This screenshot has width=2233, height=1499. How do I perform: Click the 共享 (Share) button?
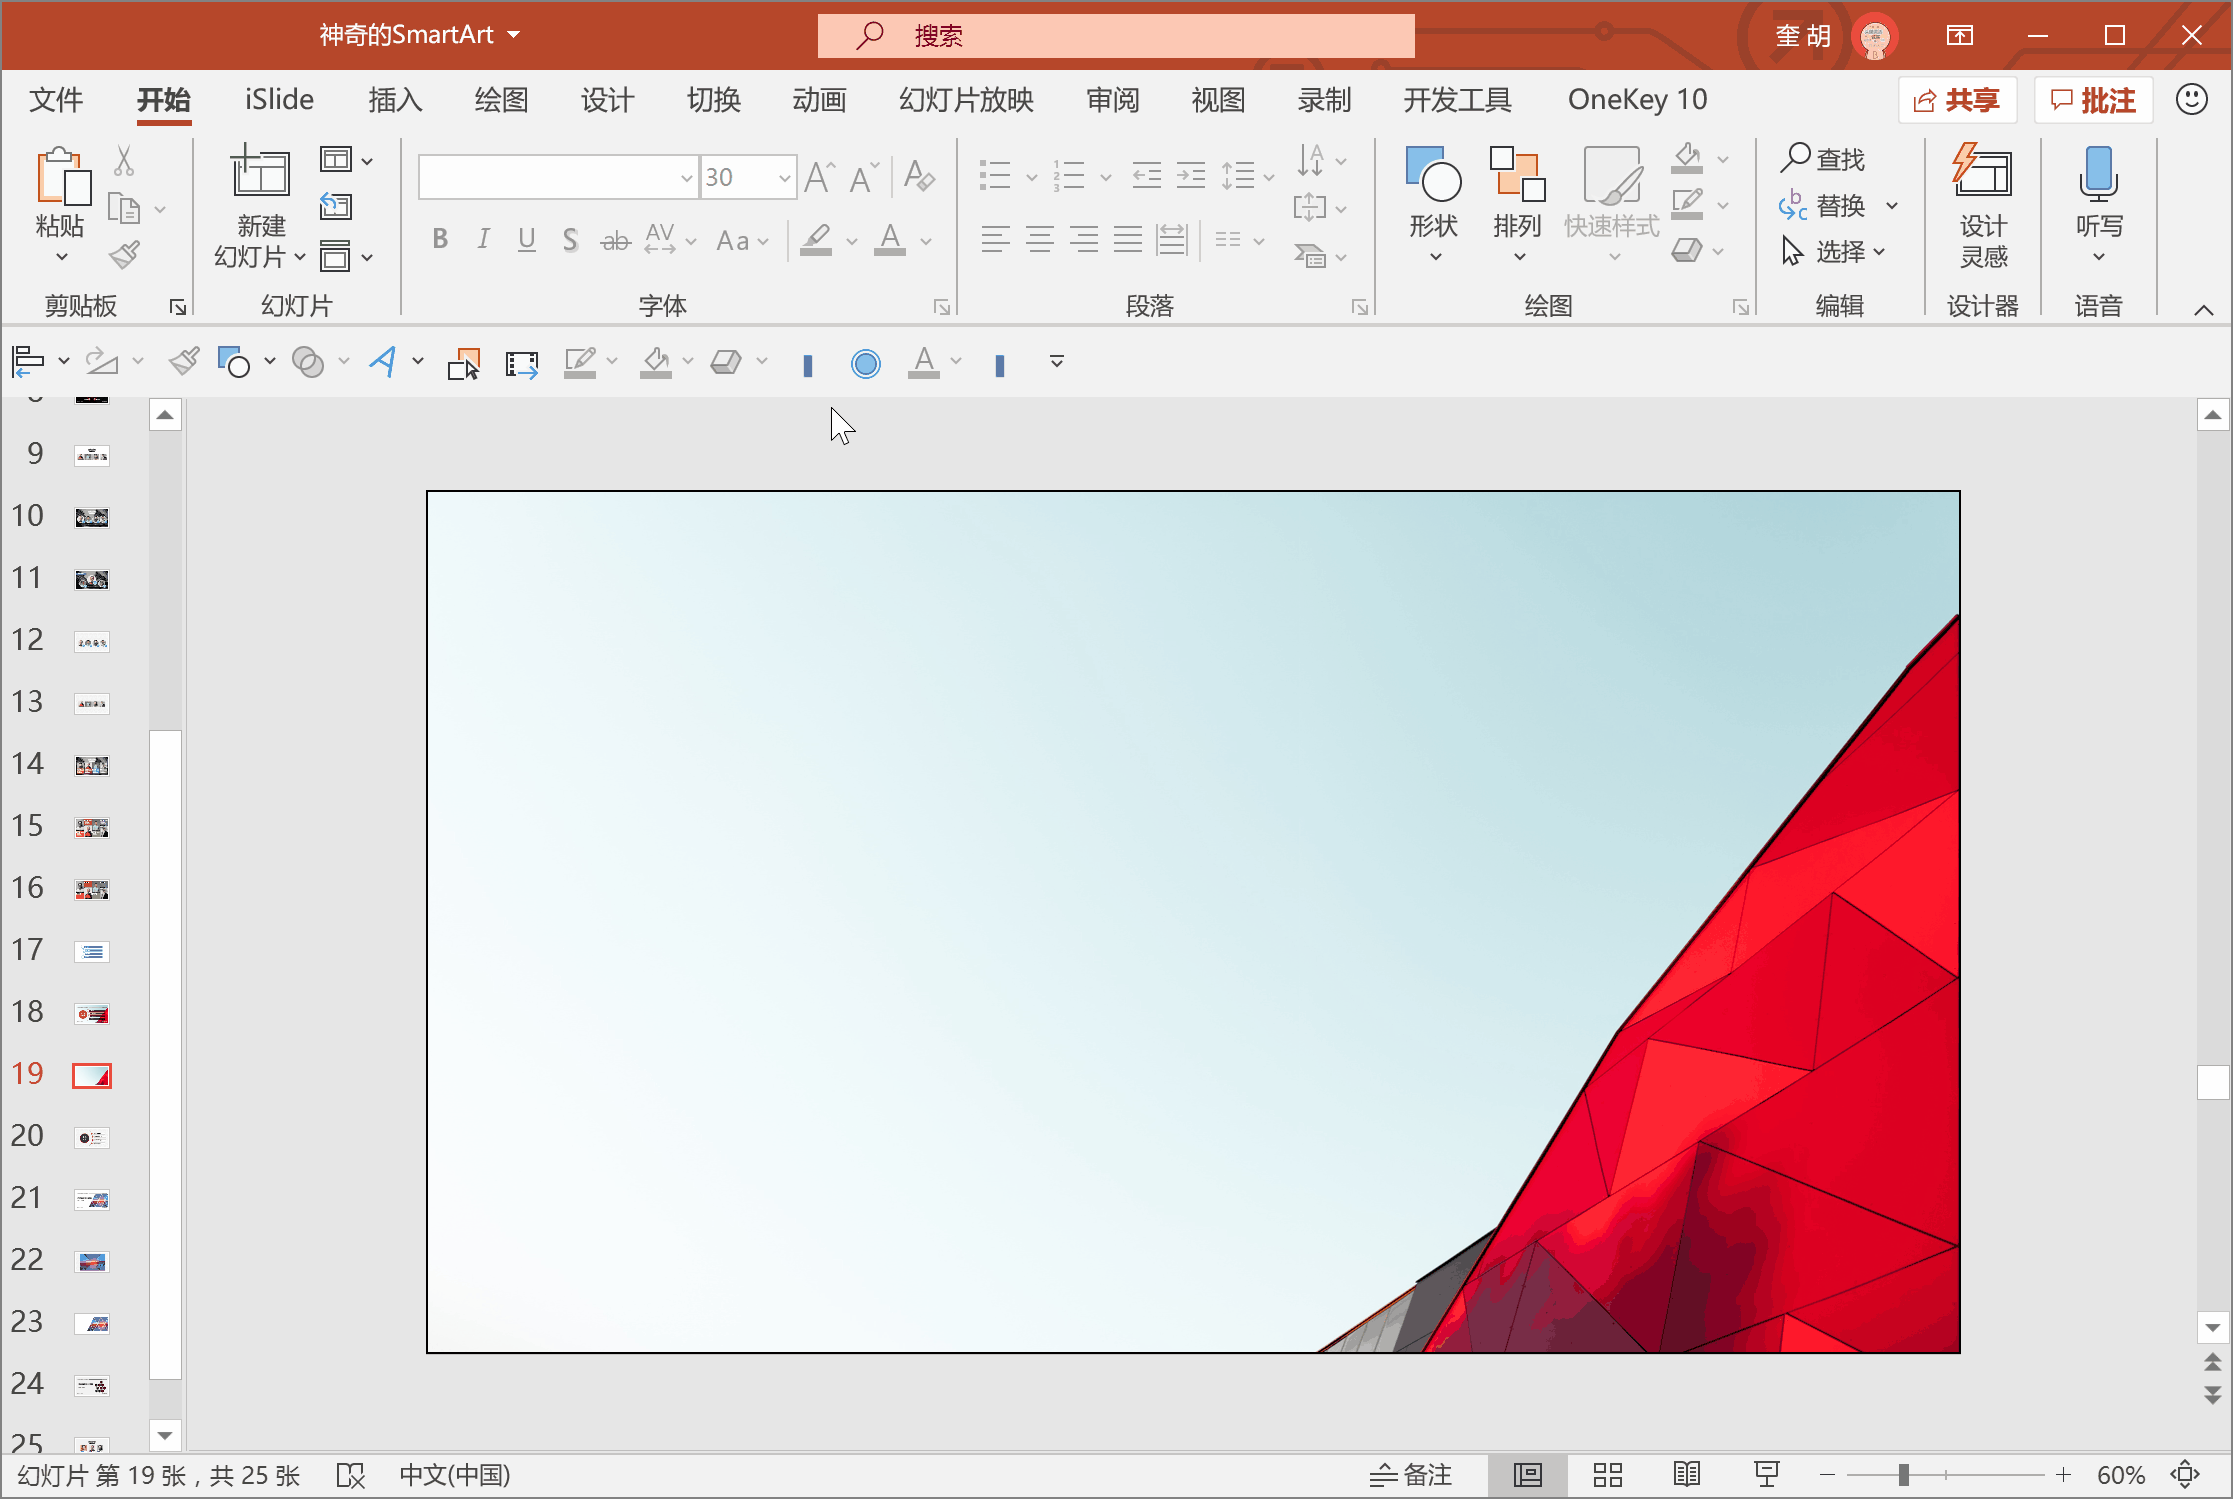[x=1957, y=100]
